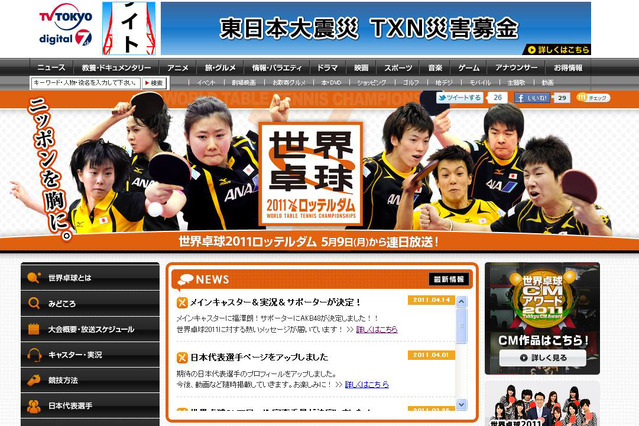Viewport: 639px width, 426px height.
Task: Open the 地デジ sub-navigation link
Action: point(443,83)
